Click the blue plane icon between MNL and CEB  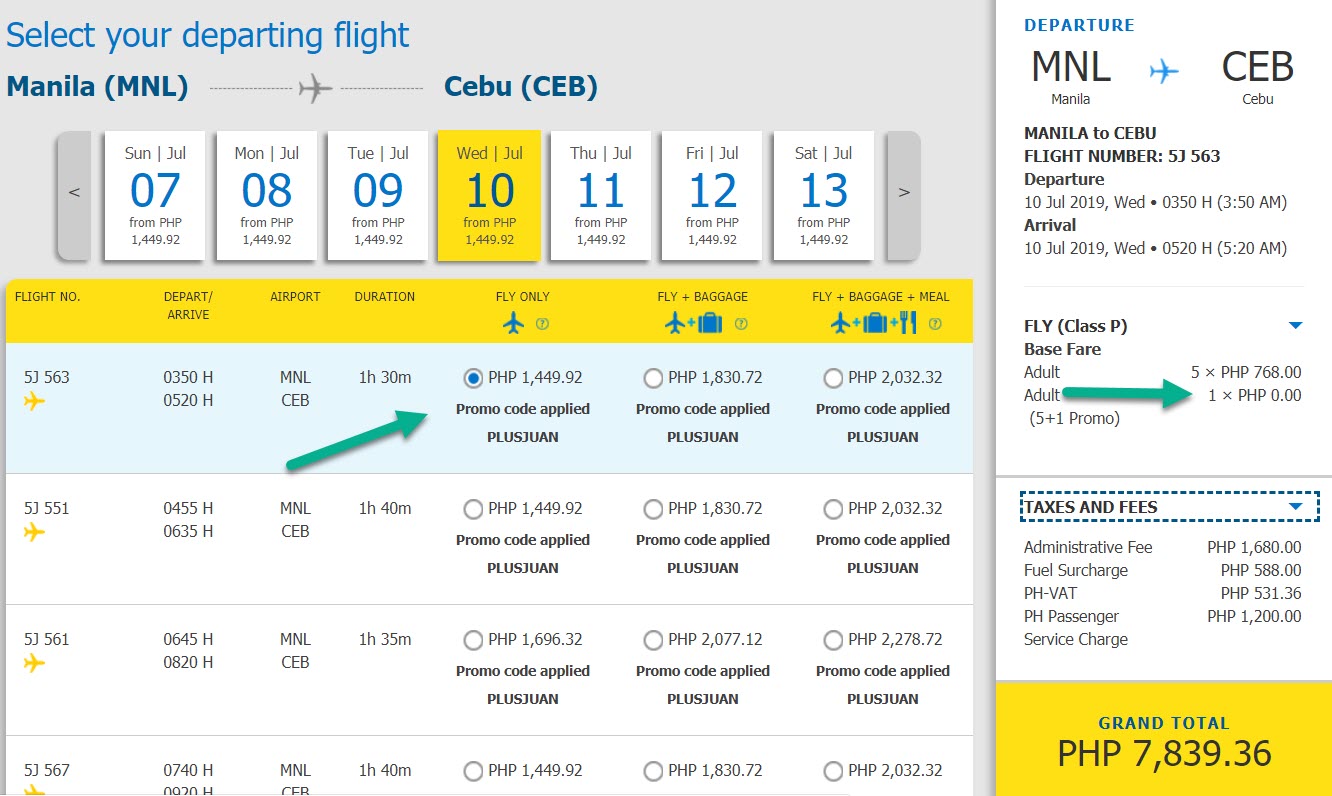[x=1164, y=71]
